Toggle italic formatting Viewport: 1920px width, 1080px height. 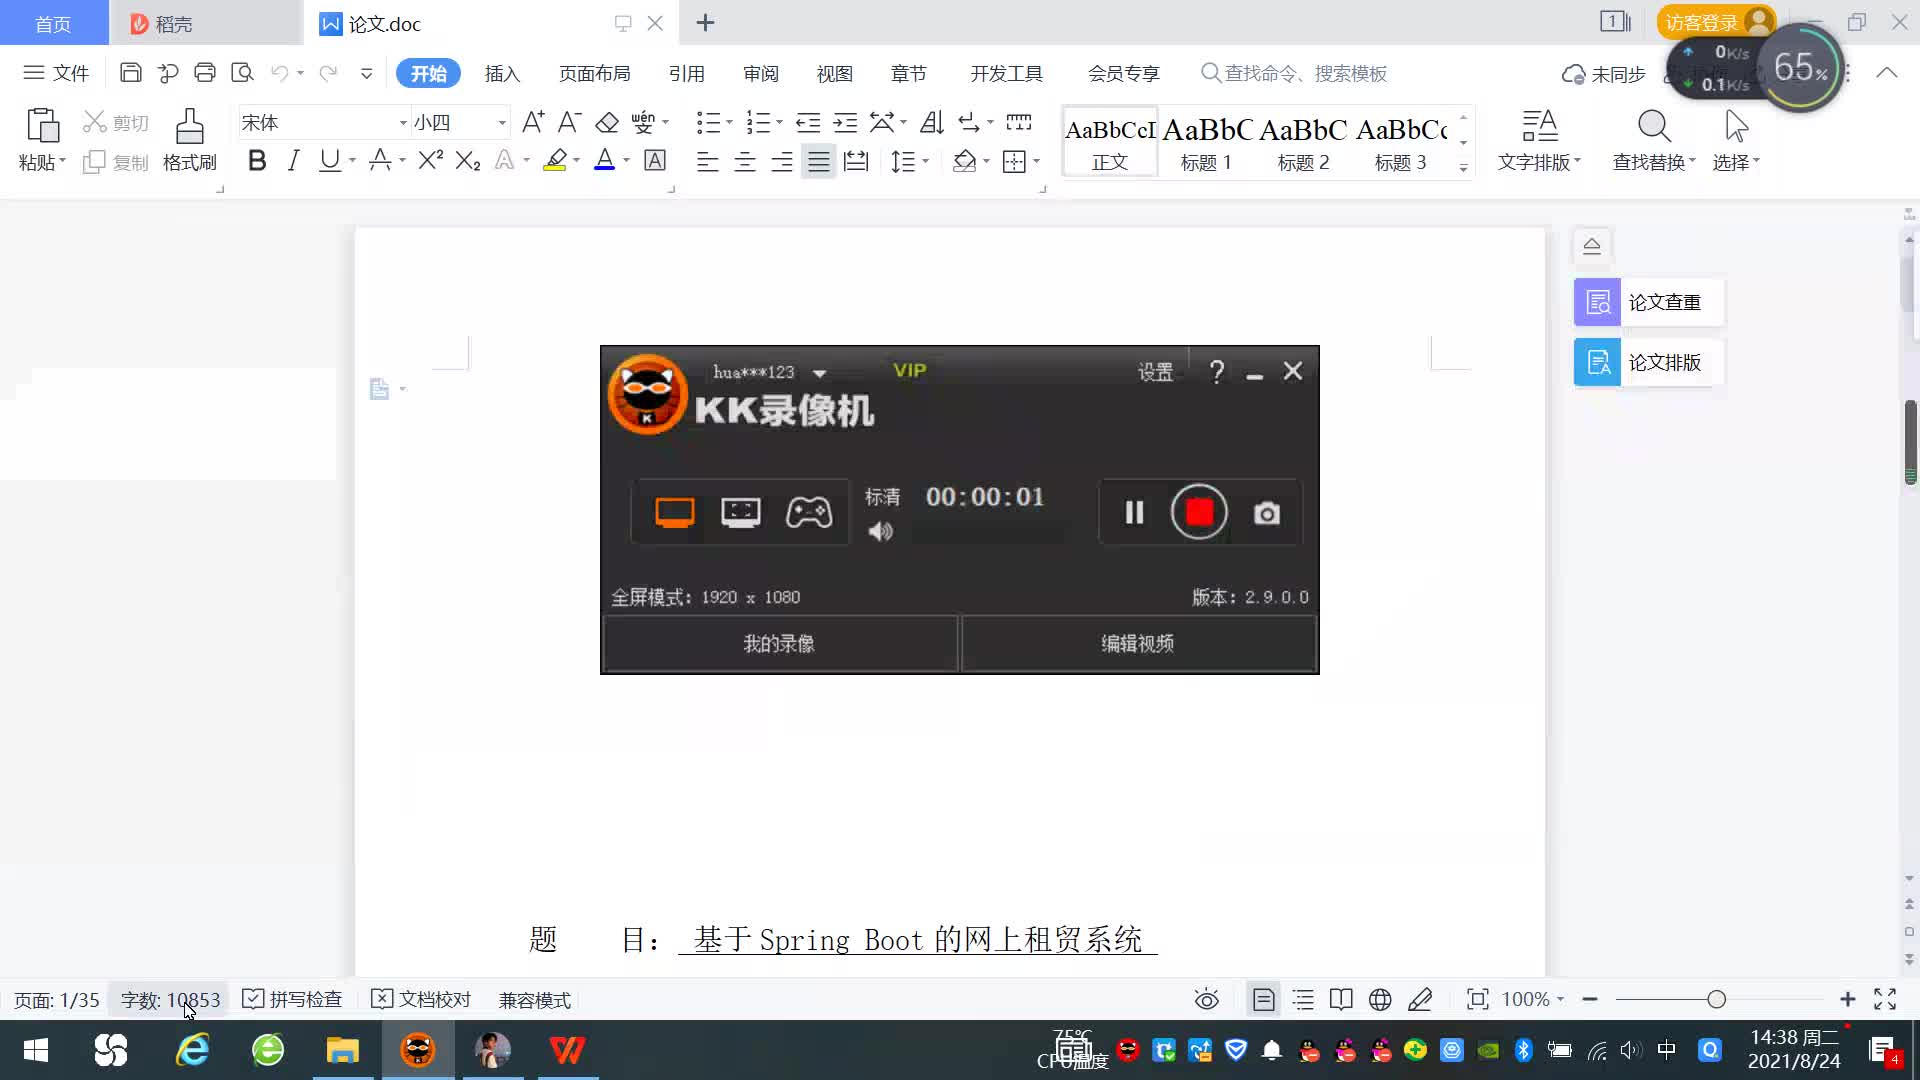tap(293, 160)
